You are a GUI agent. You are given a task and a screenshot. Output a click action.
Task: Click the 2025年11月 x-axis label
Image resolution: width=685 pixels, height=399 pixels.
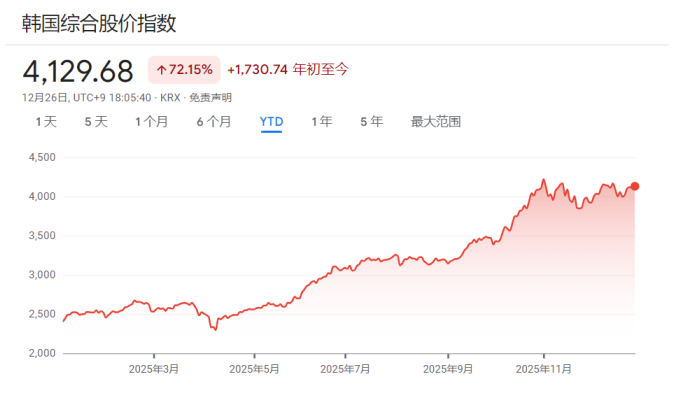tap(543, 369)
